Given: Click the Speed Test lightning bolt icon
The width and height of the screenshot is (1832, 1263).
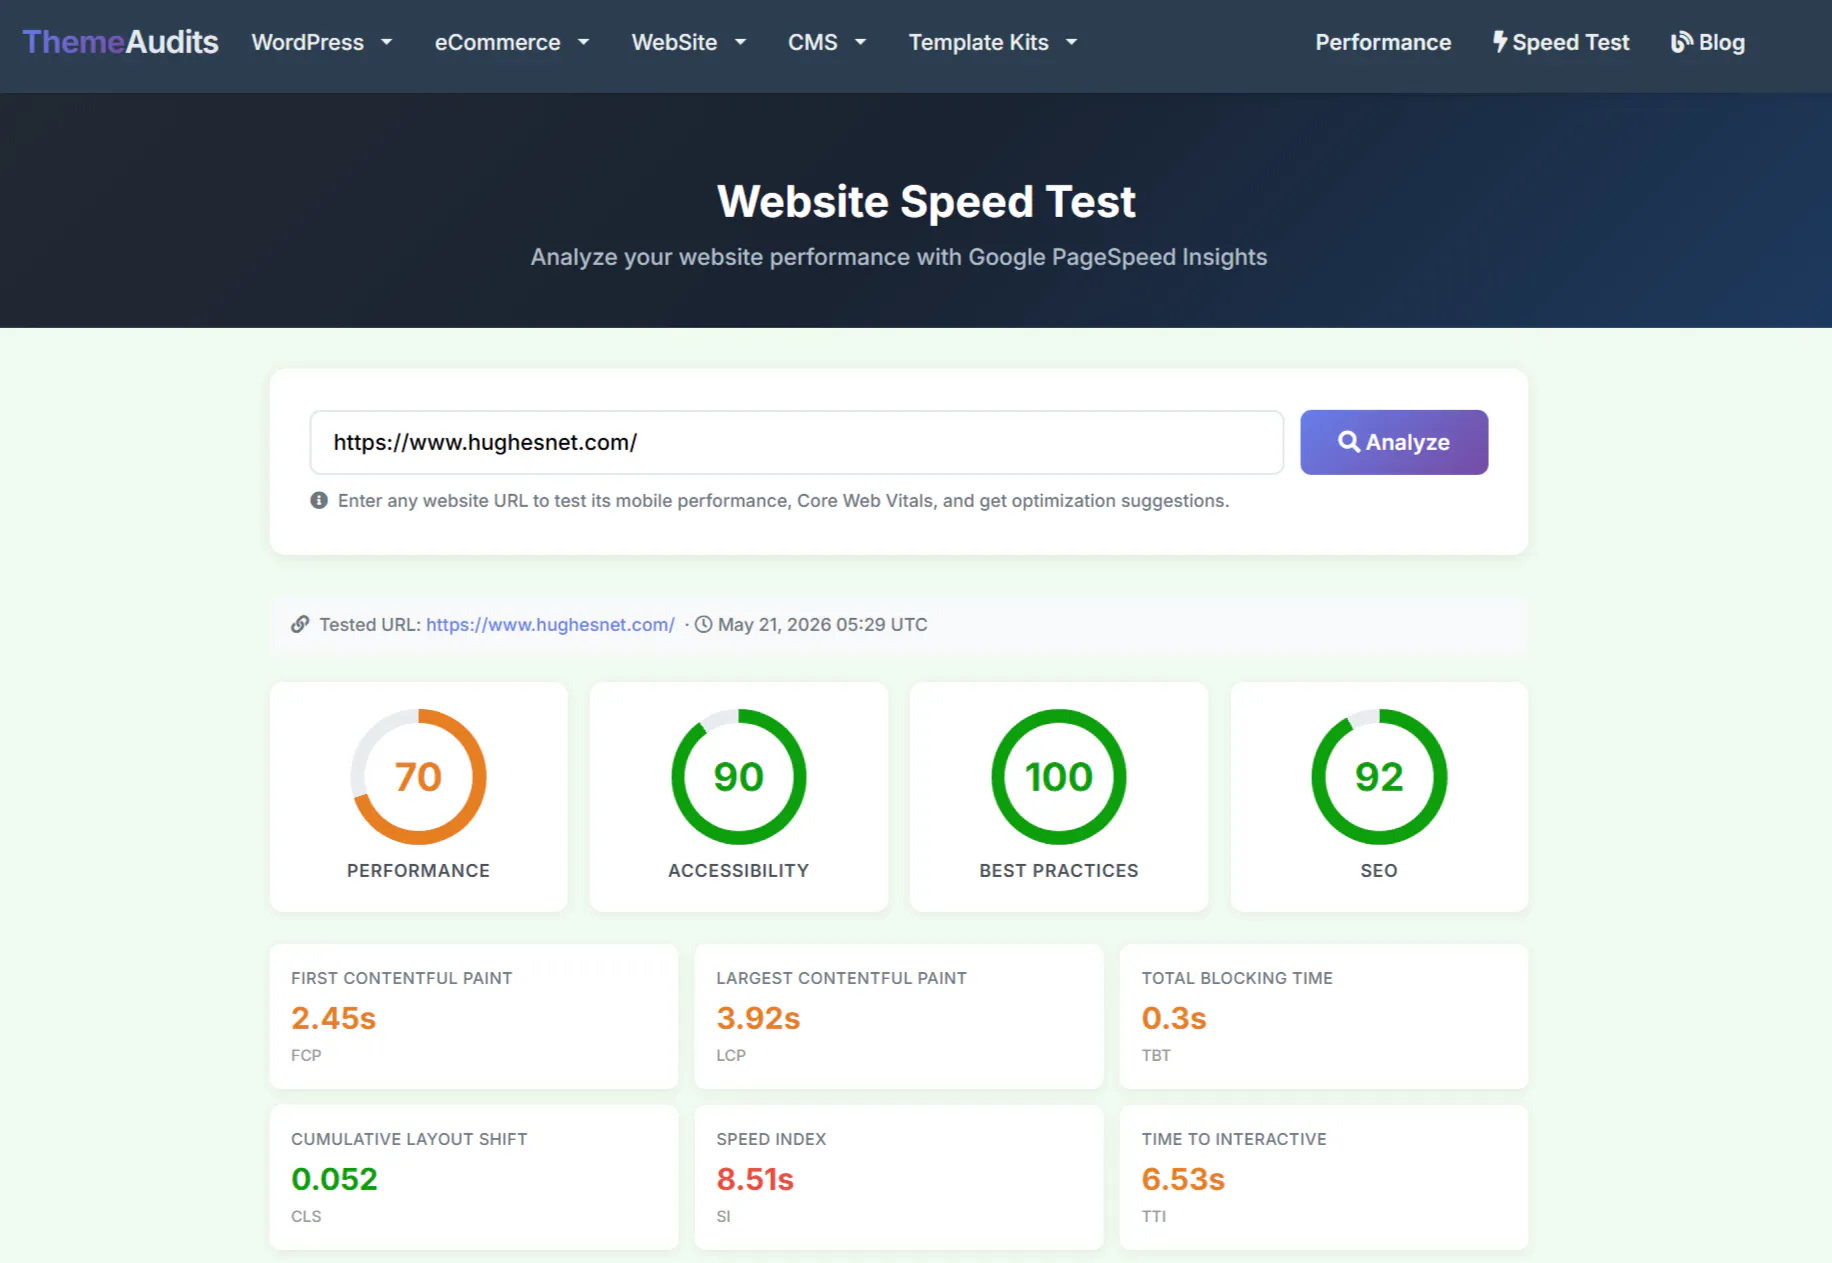Looking at the screenshot, I should point(1500,42).
